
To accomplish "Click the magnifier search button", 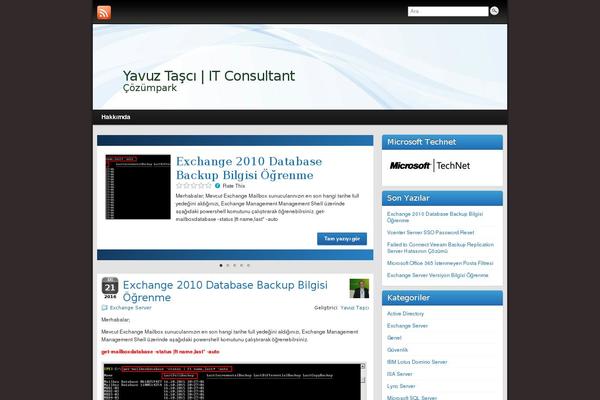I will pyautogui.click(x=494, y=11).
